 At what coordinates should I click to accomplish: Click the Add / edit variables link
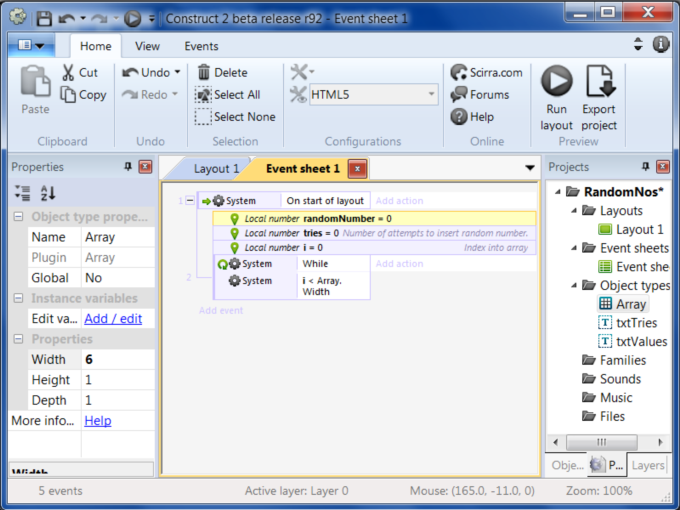pos(113,318)
